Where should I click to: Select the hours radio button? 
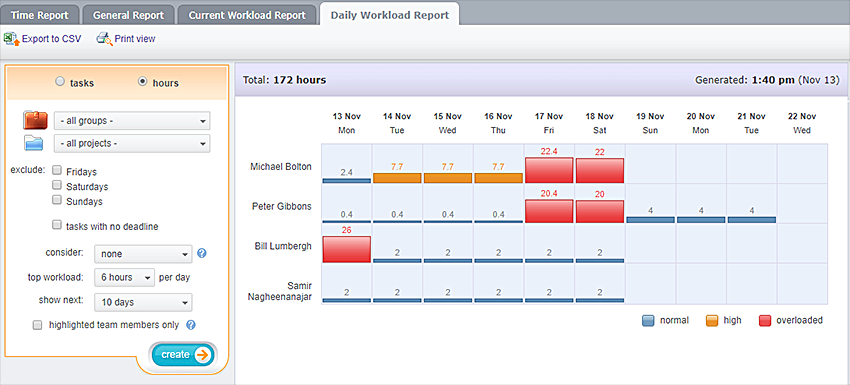pos(142,82)
